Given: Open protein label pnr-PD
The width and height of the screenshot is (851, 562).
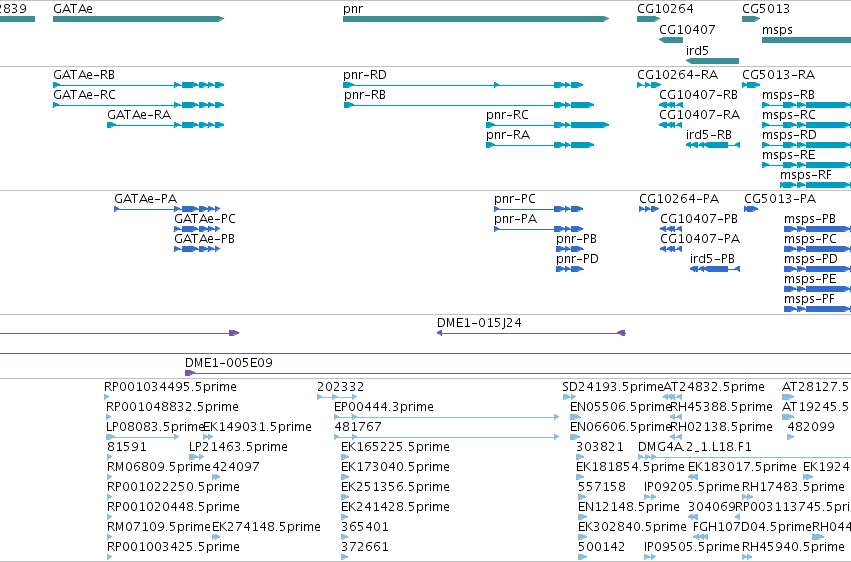Looking at the screenshot, I should 577,259.
